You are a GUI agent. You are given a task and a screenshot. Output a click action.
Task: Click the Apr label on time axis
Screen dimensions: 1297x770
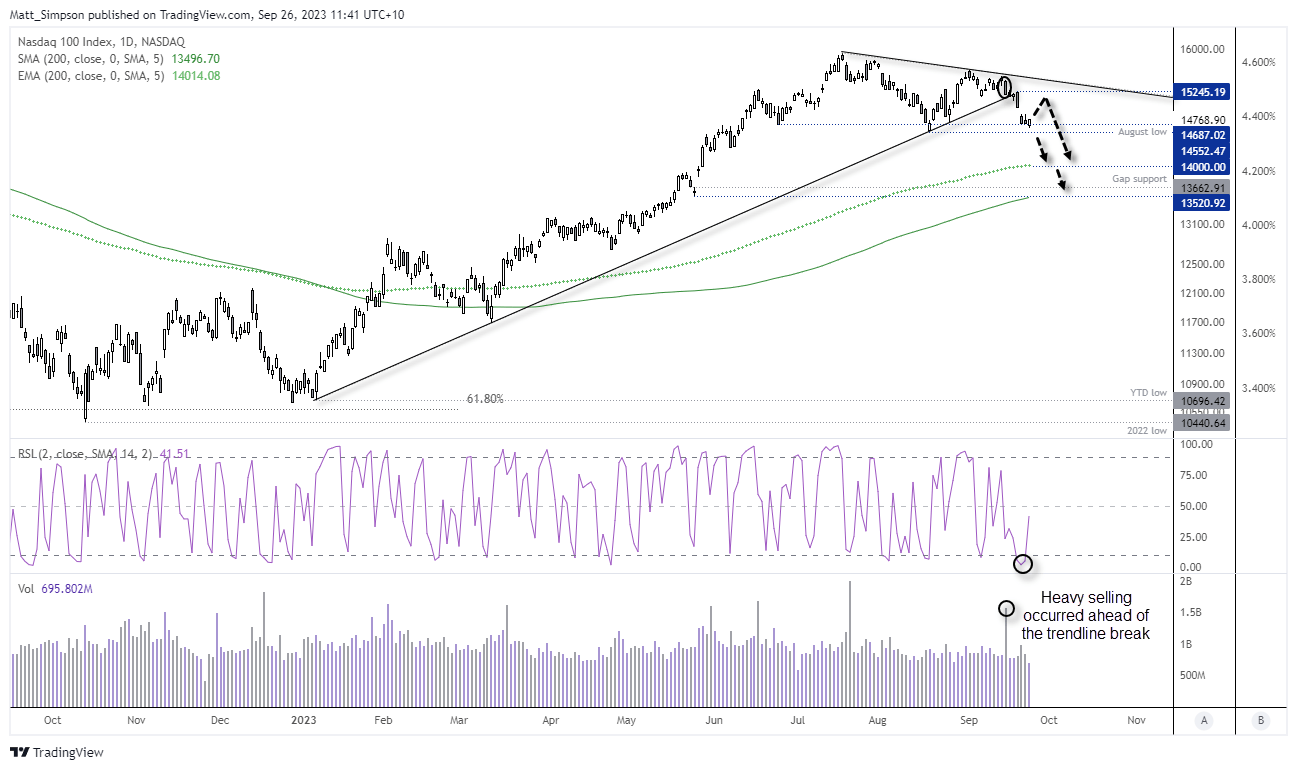(x=550, y=719)
